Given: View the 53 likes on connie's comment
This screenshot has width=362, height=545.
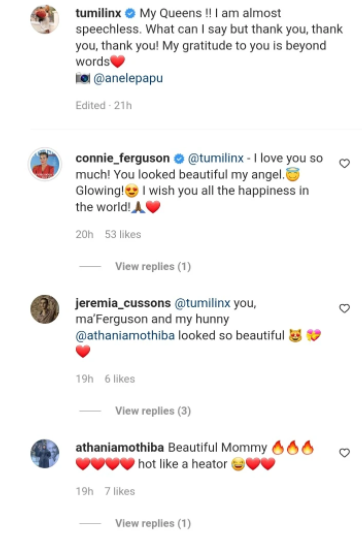Looking at the screenshot, I should click(123, 234).
